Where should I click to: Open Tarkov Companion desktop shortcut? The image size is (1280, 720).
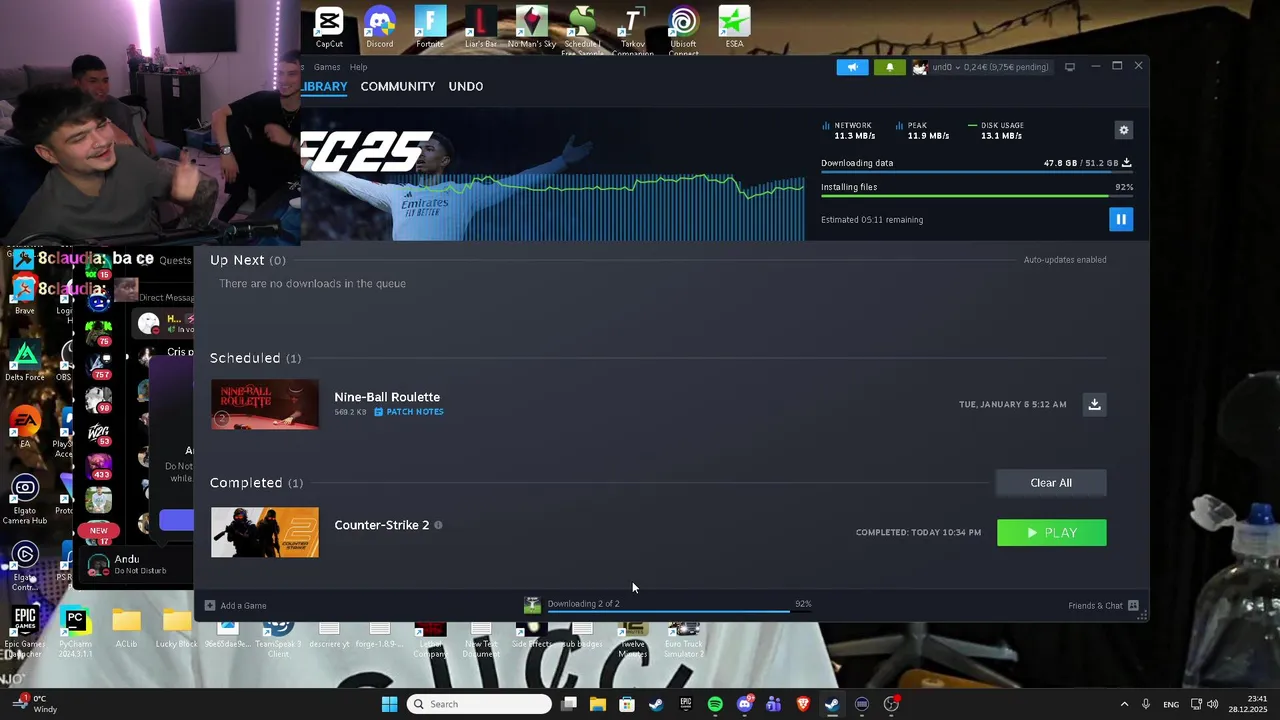(633, 30)
